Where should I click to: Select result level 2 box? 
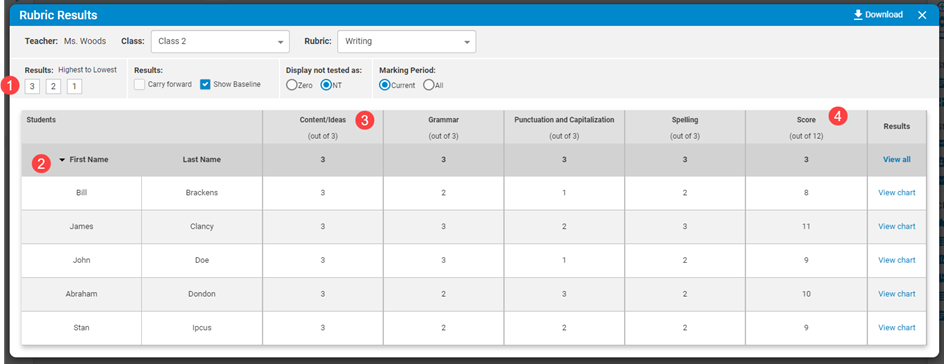(53, 87)
